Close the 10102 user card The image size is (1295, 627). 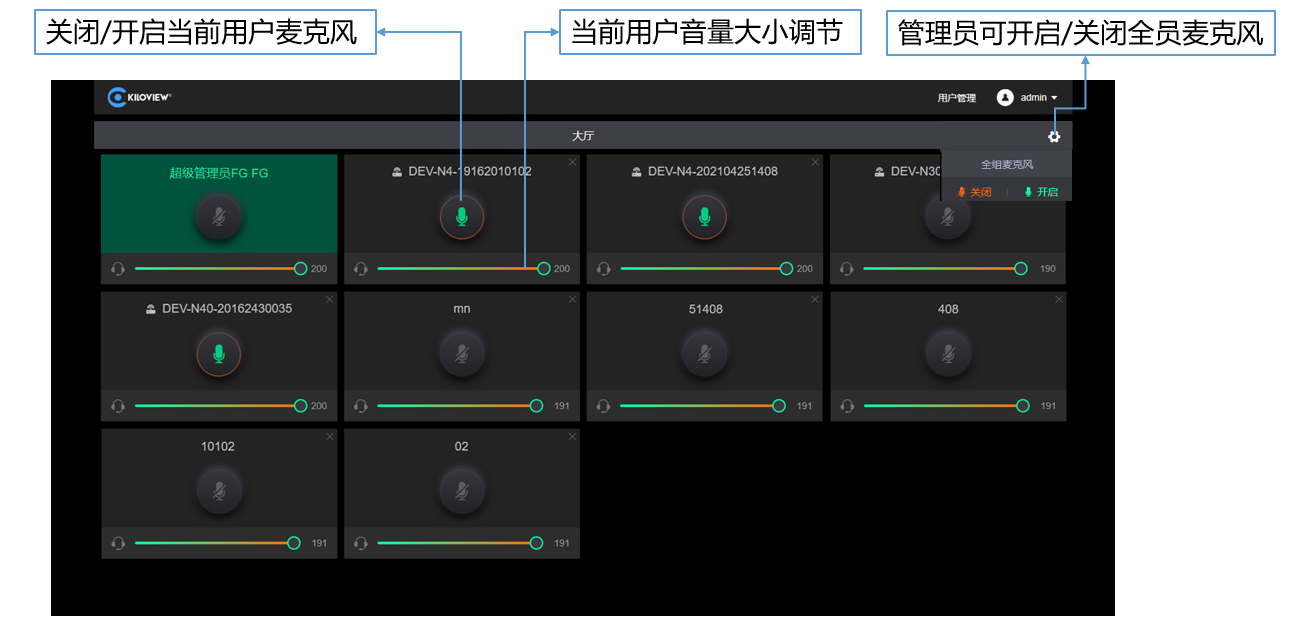coord(330,437)
